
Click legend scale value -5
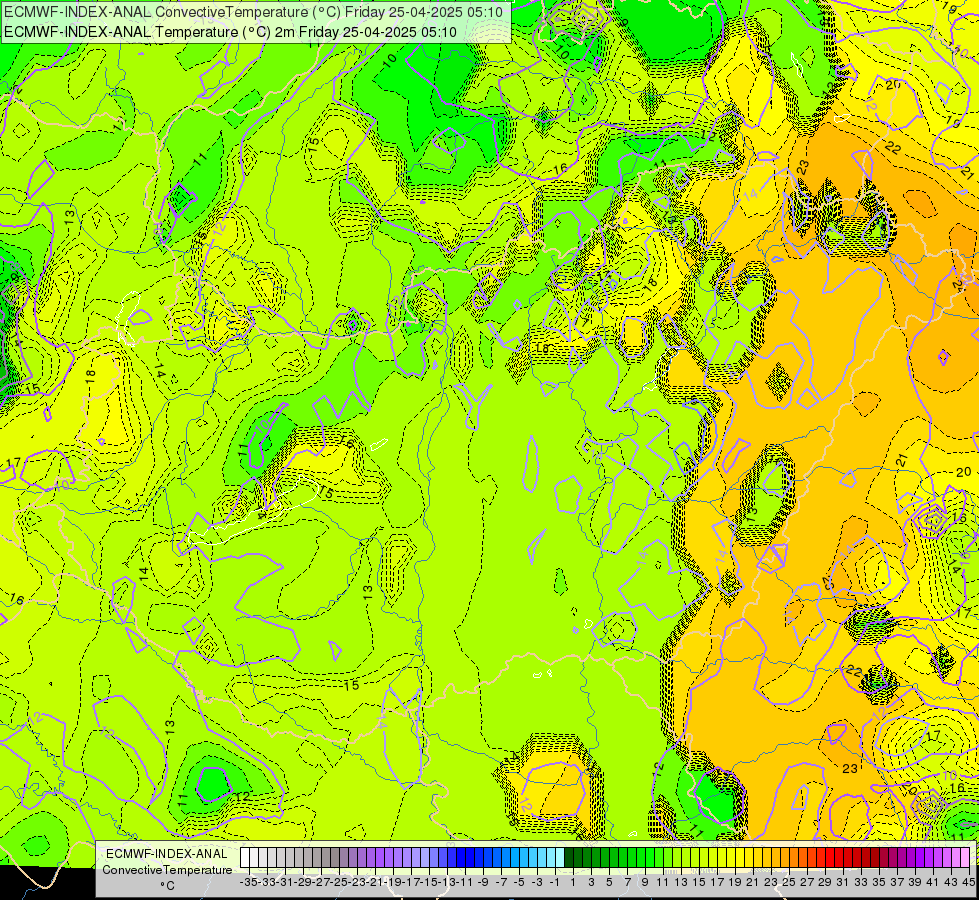(x=519, y=882)
